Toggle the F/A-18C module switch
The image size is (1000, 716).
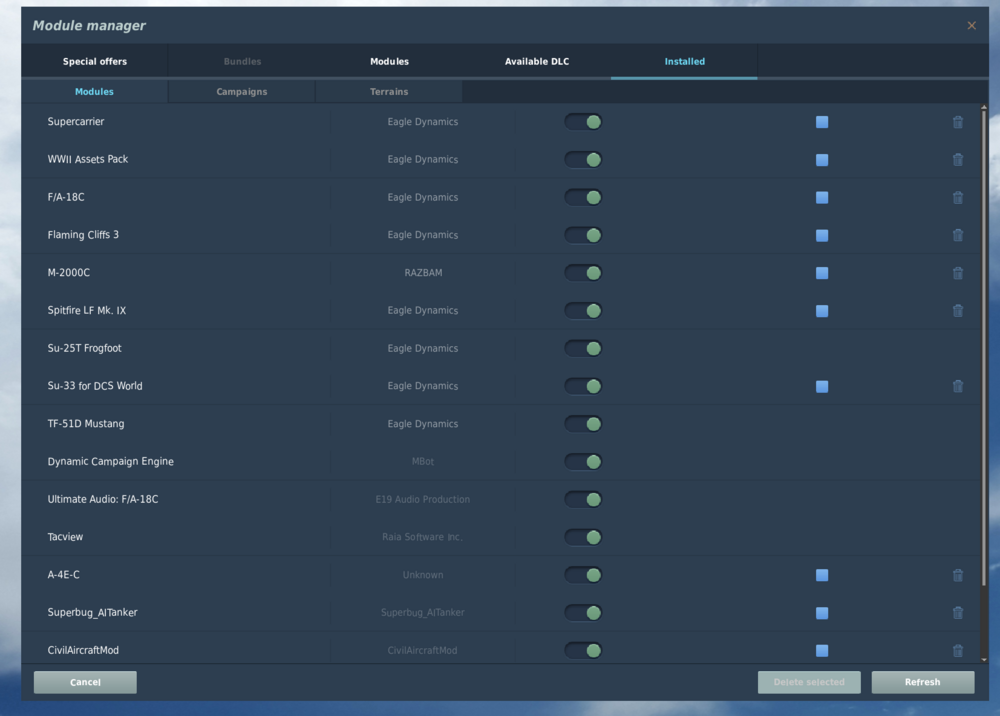click(x=583, y=197)
